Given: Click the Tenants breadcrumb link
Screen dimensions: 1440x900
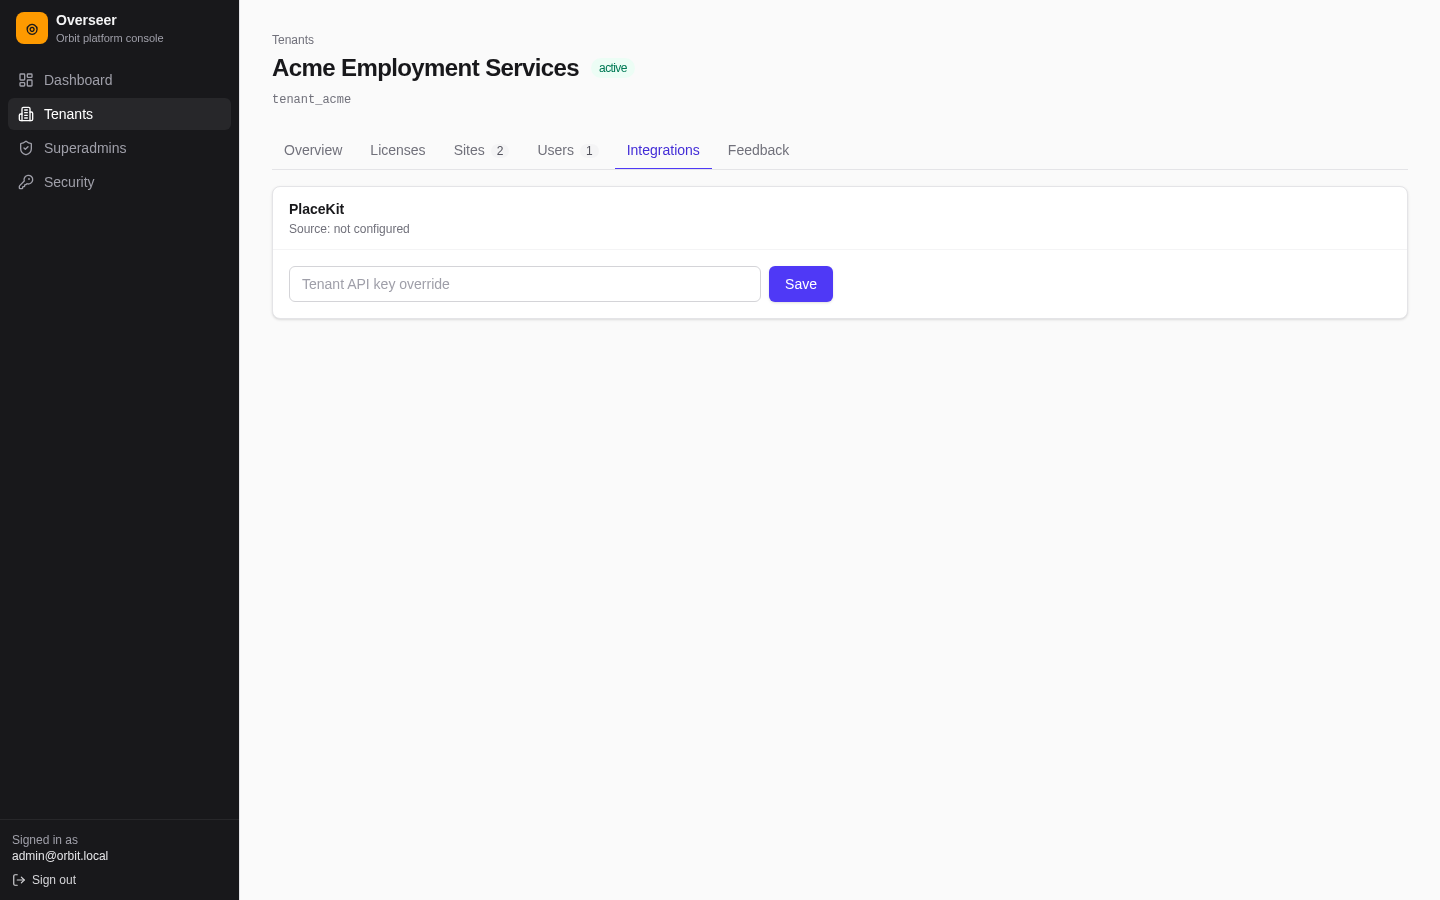Looking at the screenshot, I should tap(293, 40).
